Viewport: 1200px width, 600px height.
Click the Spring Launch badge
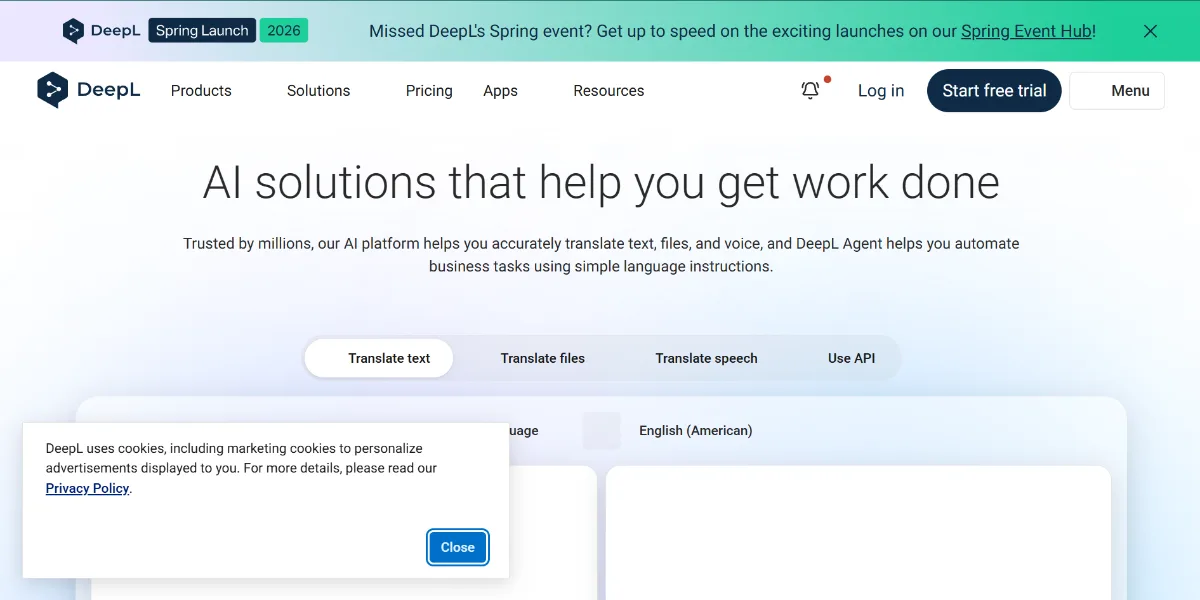[202, 31]
